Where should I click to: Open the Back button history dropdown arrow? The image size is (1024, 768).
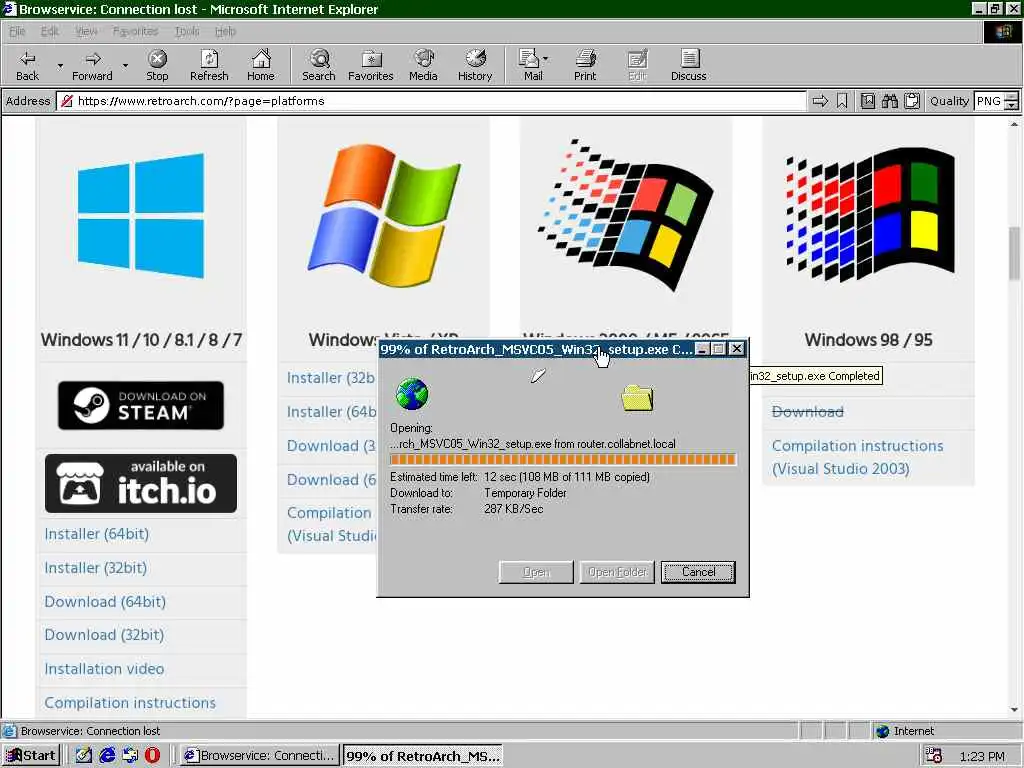[x=60, y=66]
